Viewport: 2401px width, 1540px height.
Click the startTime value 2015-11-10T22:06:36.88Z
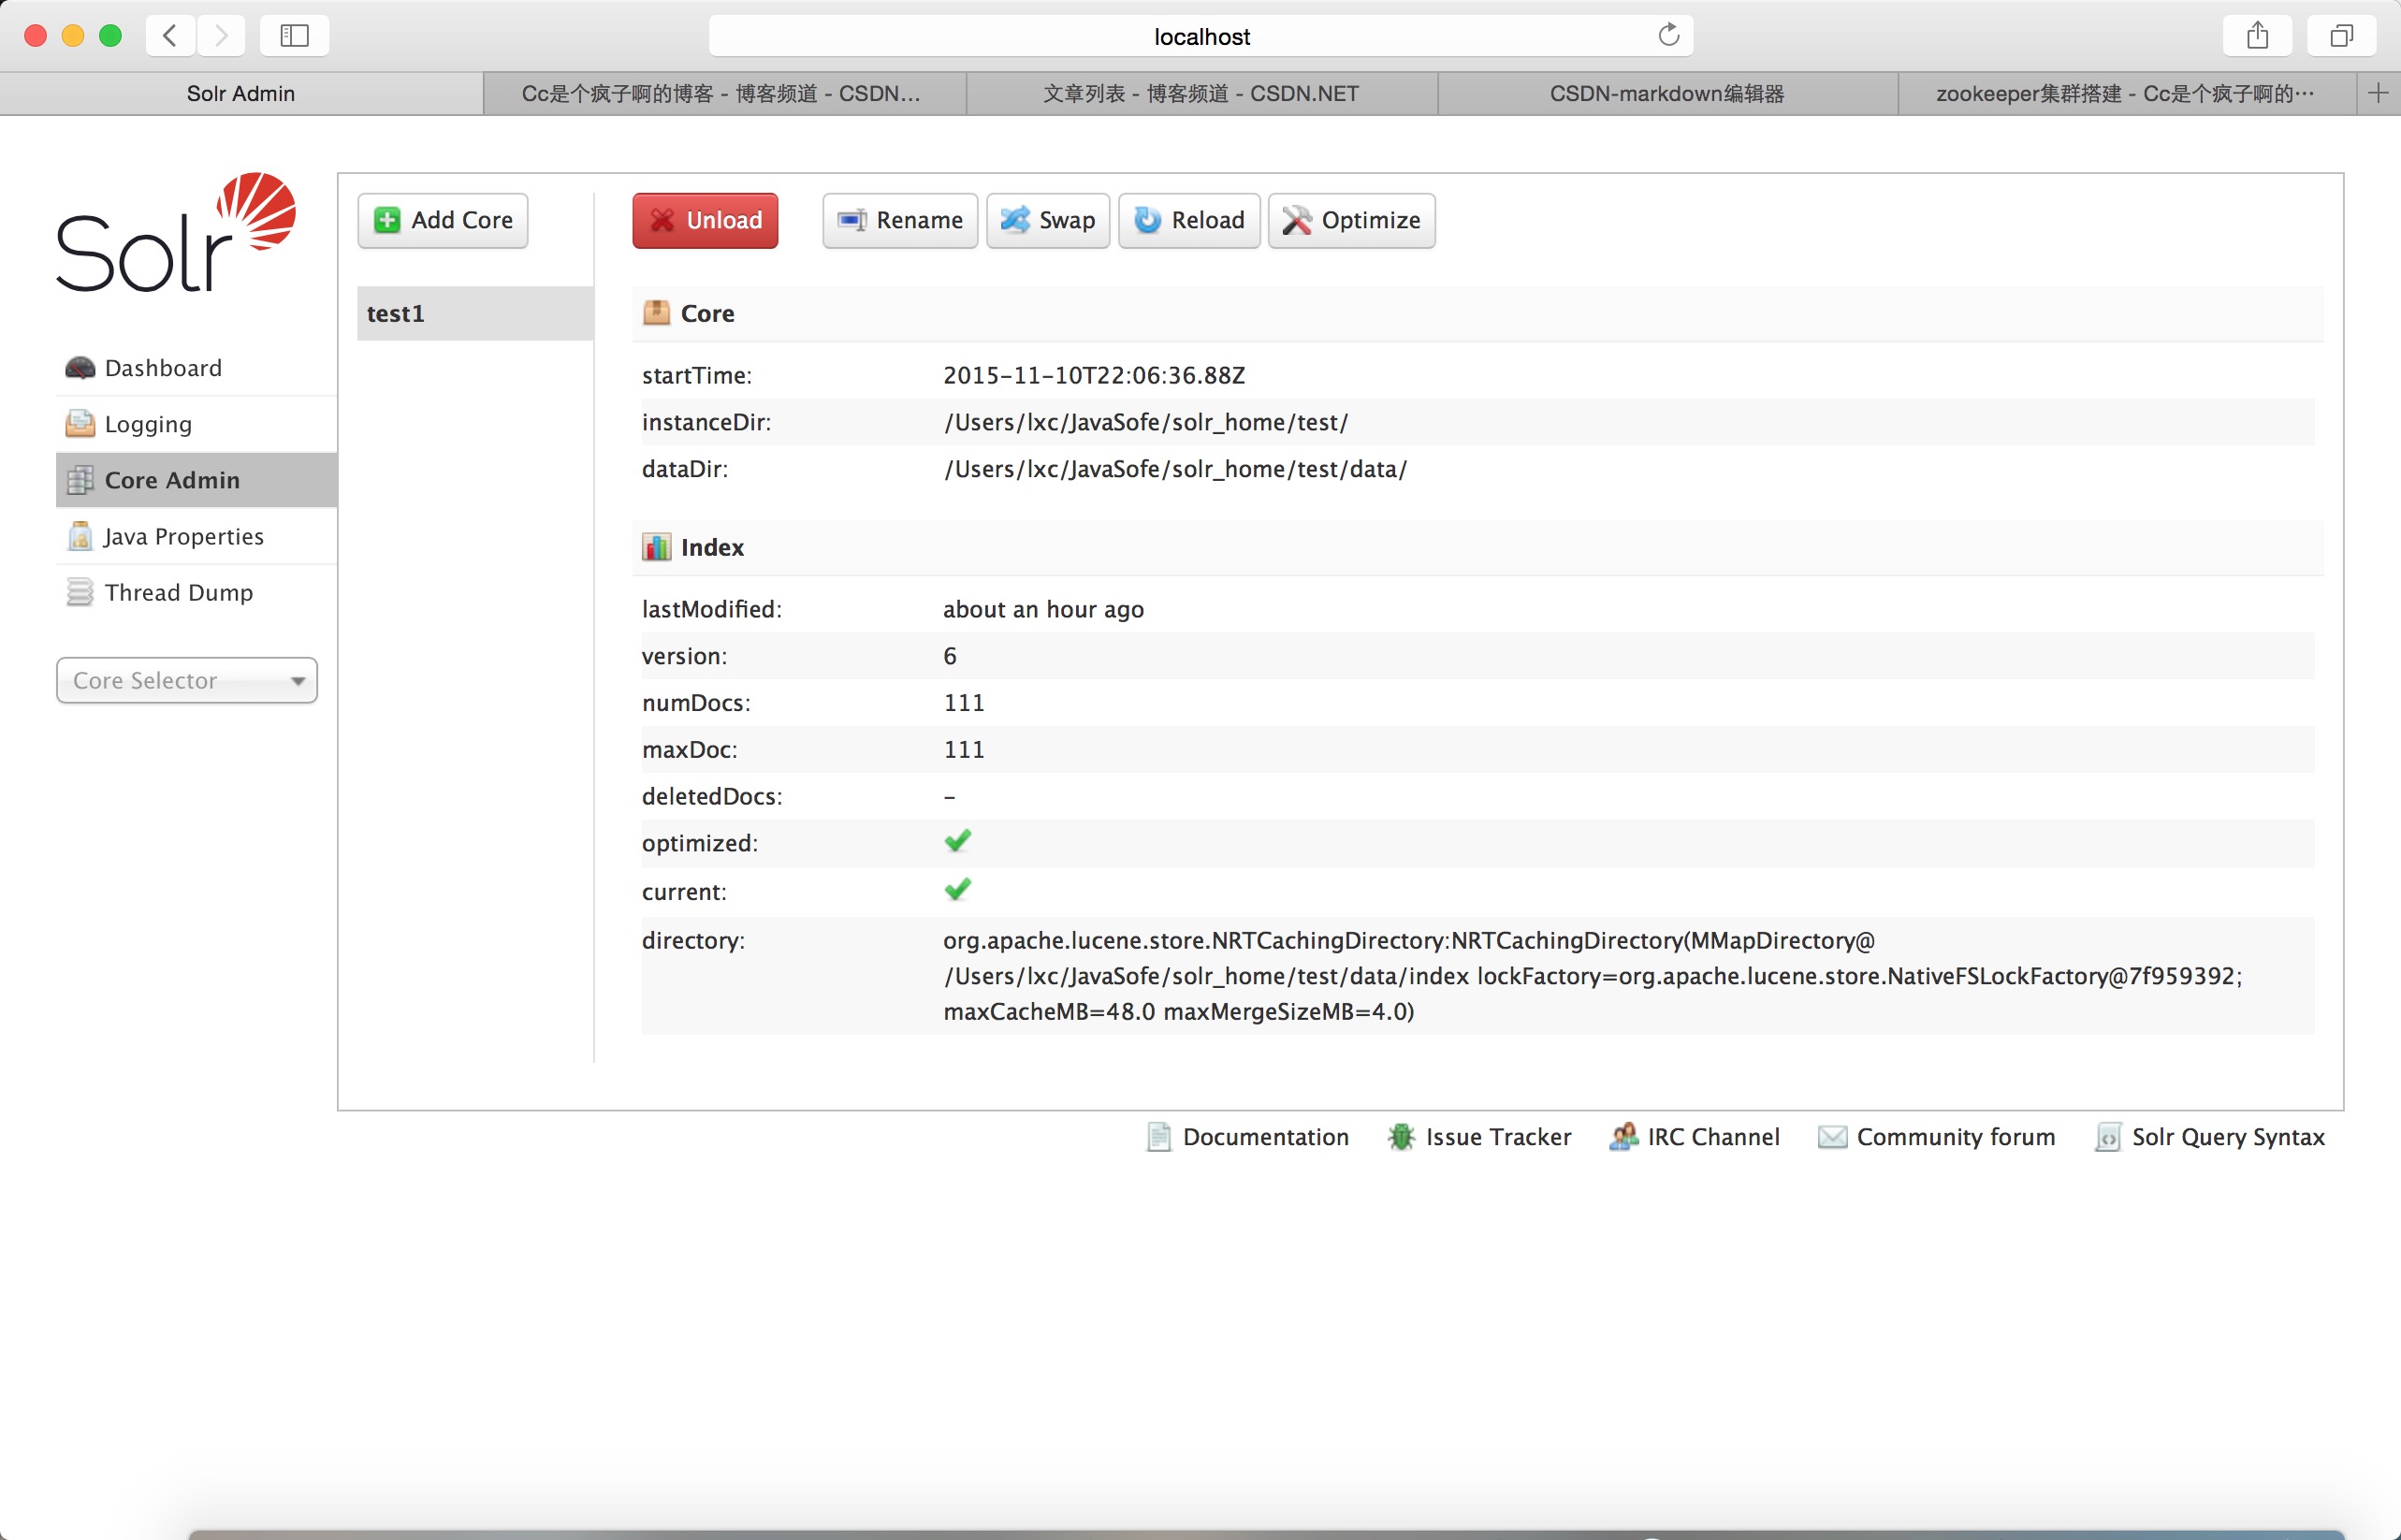tap(1094, 375)
